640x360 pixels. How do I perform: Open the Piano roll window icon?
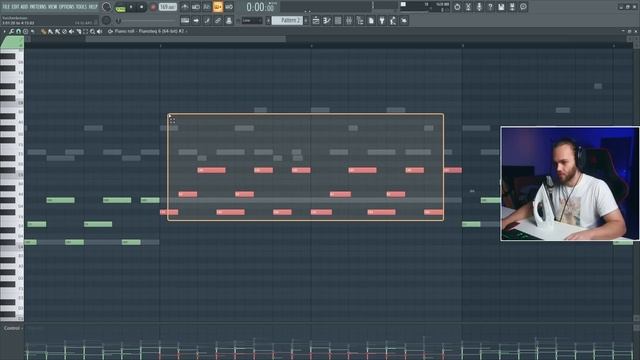coord(327,20)
